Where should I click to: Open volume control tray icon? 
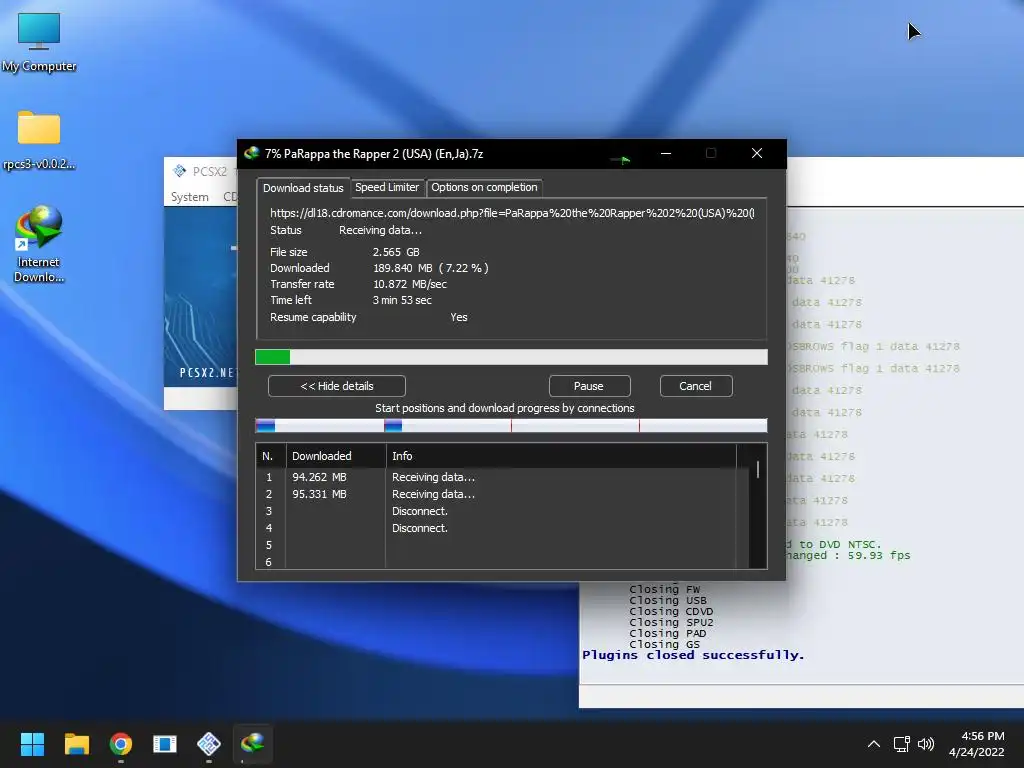[x=926, y=744]
